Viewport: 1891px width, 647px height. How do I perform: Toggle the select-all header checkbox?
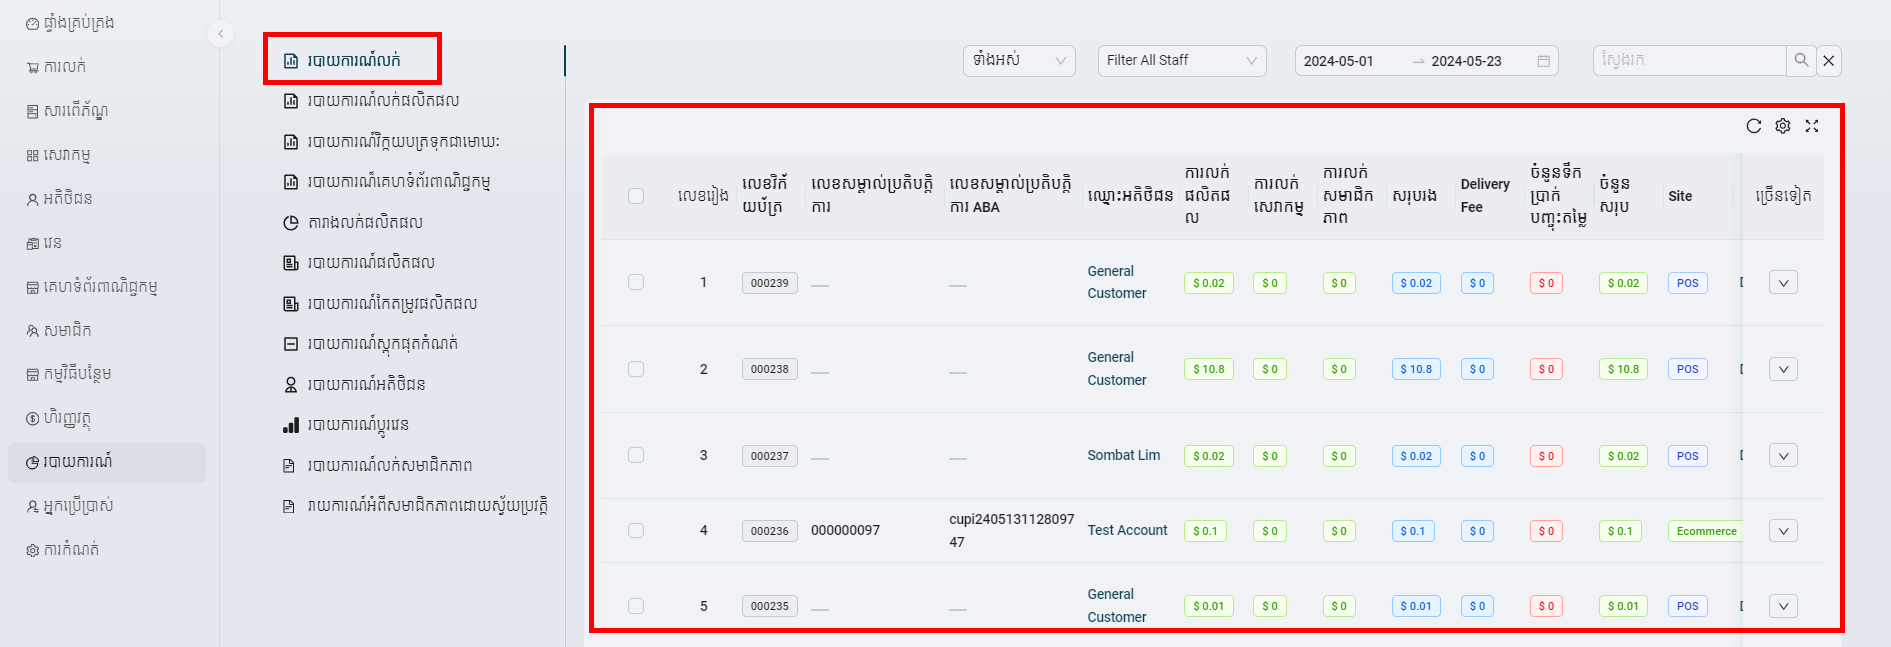click(x=636, y=196)
